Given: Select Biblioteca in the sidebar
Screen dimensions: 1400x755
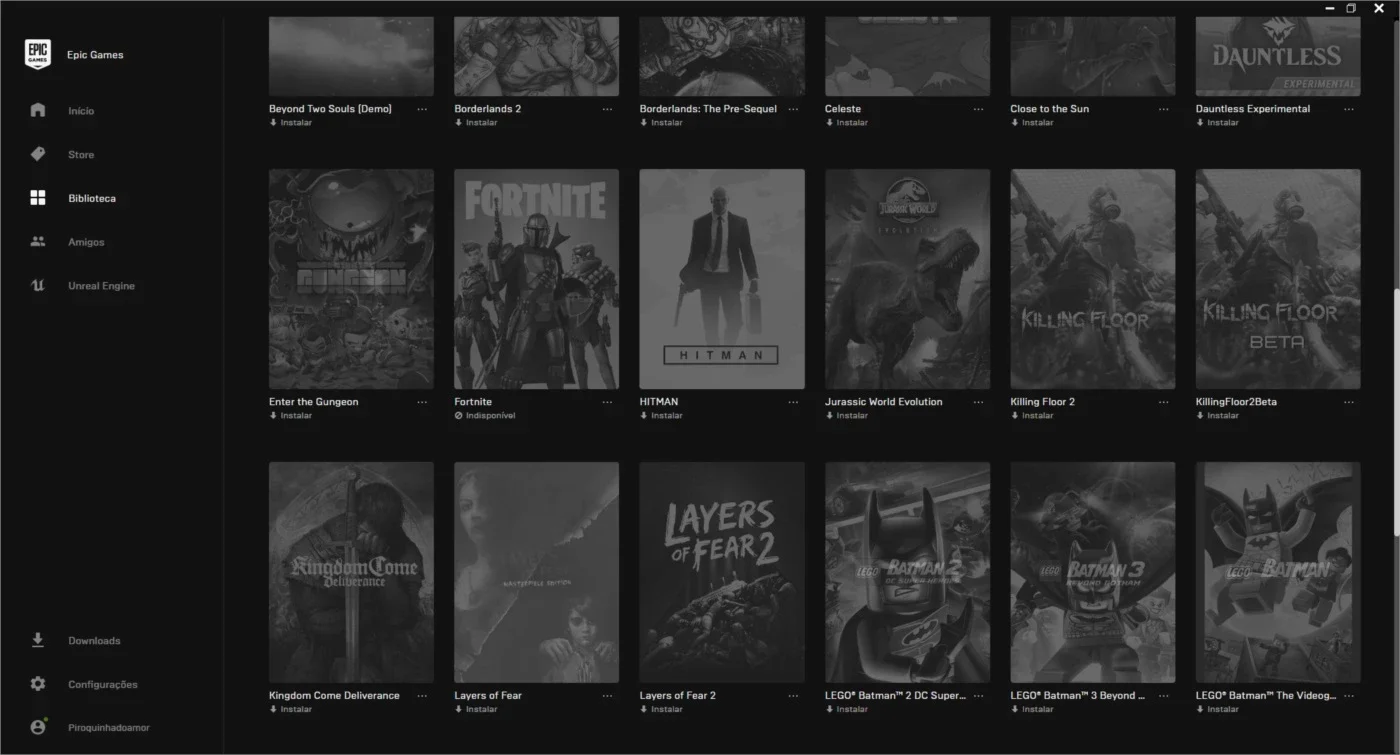Looking at the screenshot, I should pos(92,198).
